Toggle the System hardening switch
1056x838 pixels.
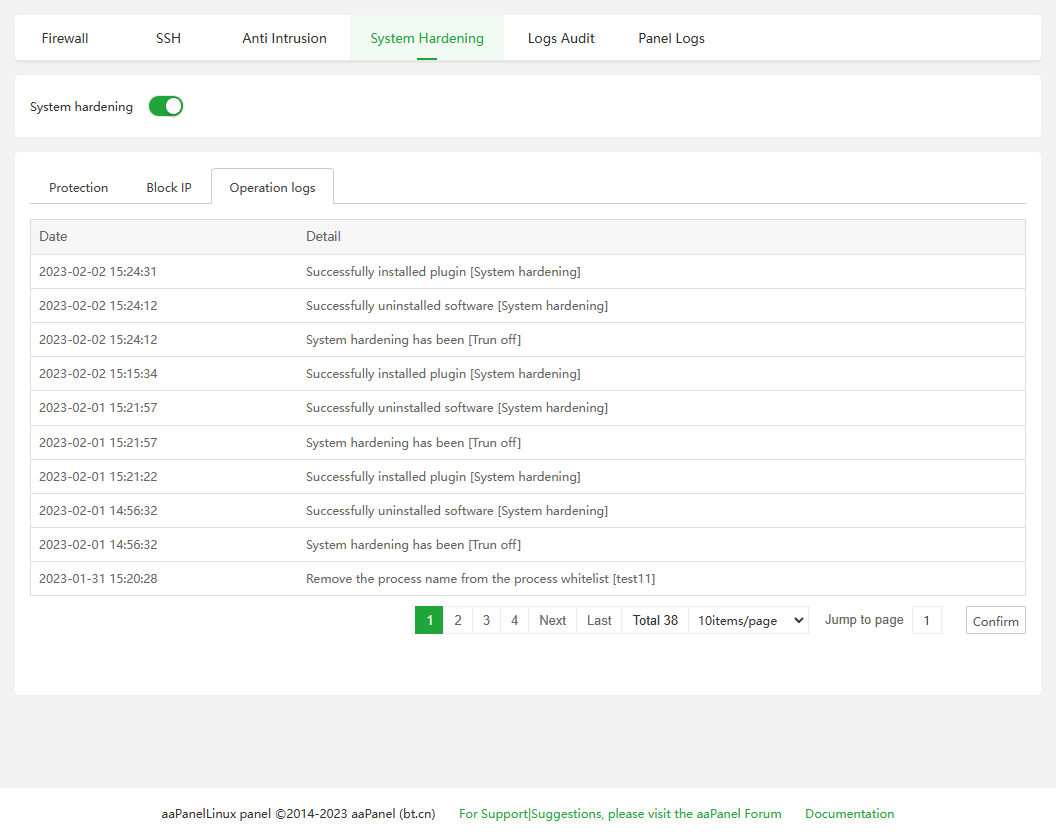166,106
